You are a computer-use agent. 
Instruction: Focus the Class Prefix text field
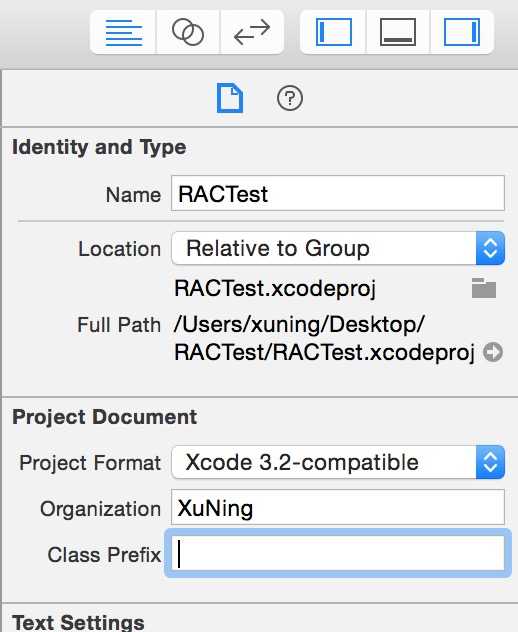click(x=338, y=553)
